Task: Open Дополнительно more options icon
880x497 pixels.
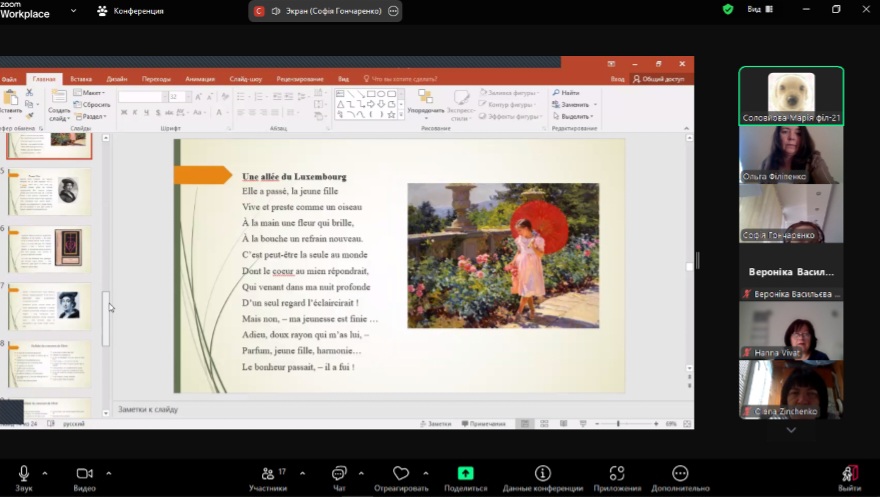Action: point(680,473)
